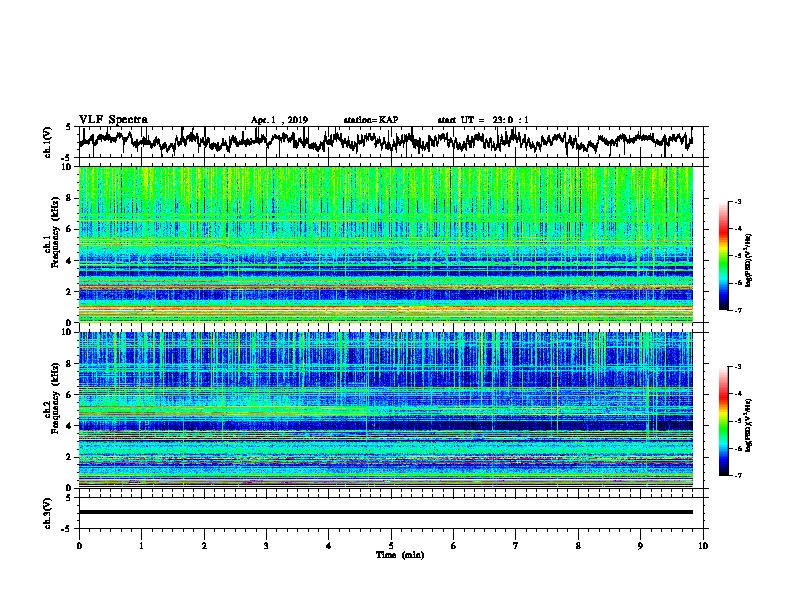
Task: Click the time axis tick label "9"
Action: [x=640, y=546]
